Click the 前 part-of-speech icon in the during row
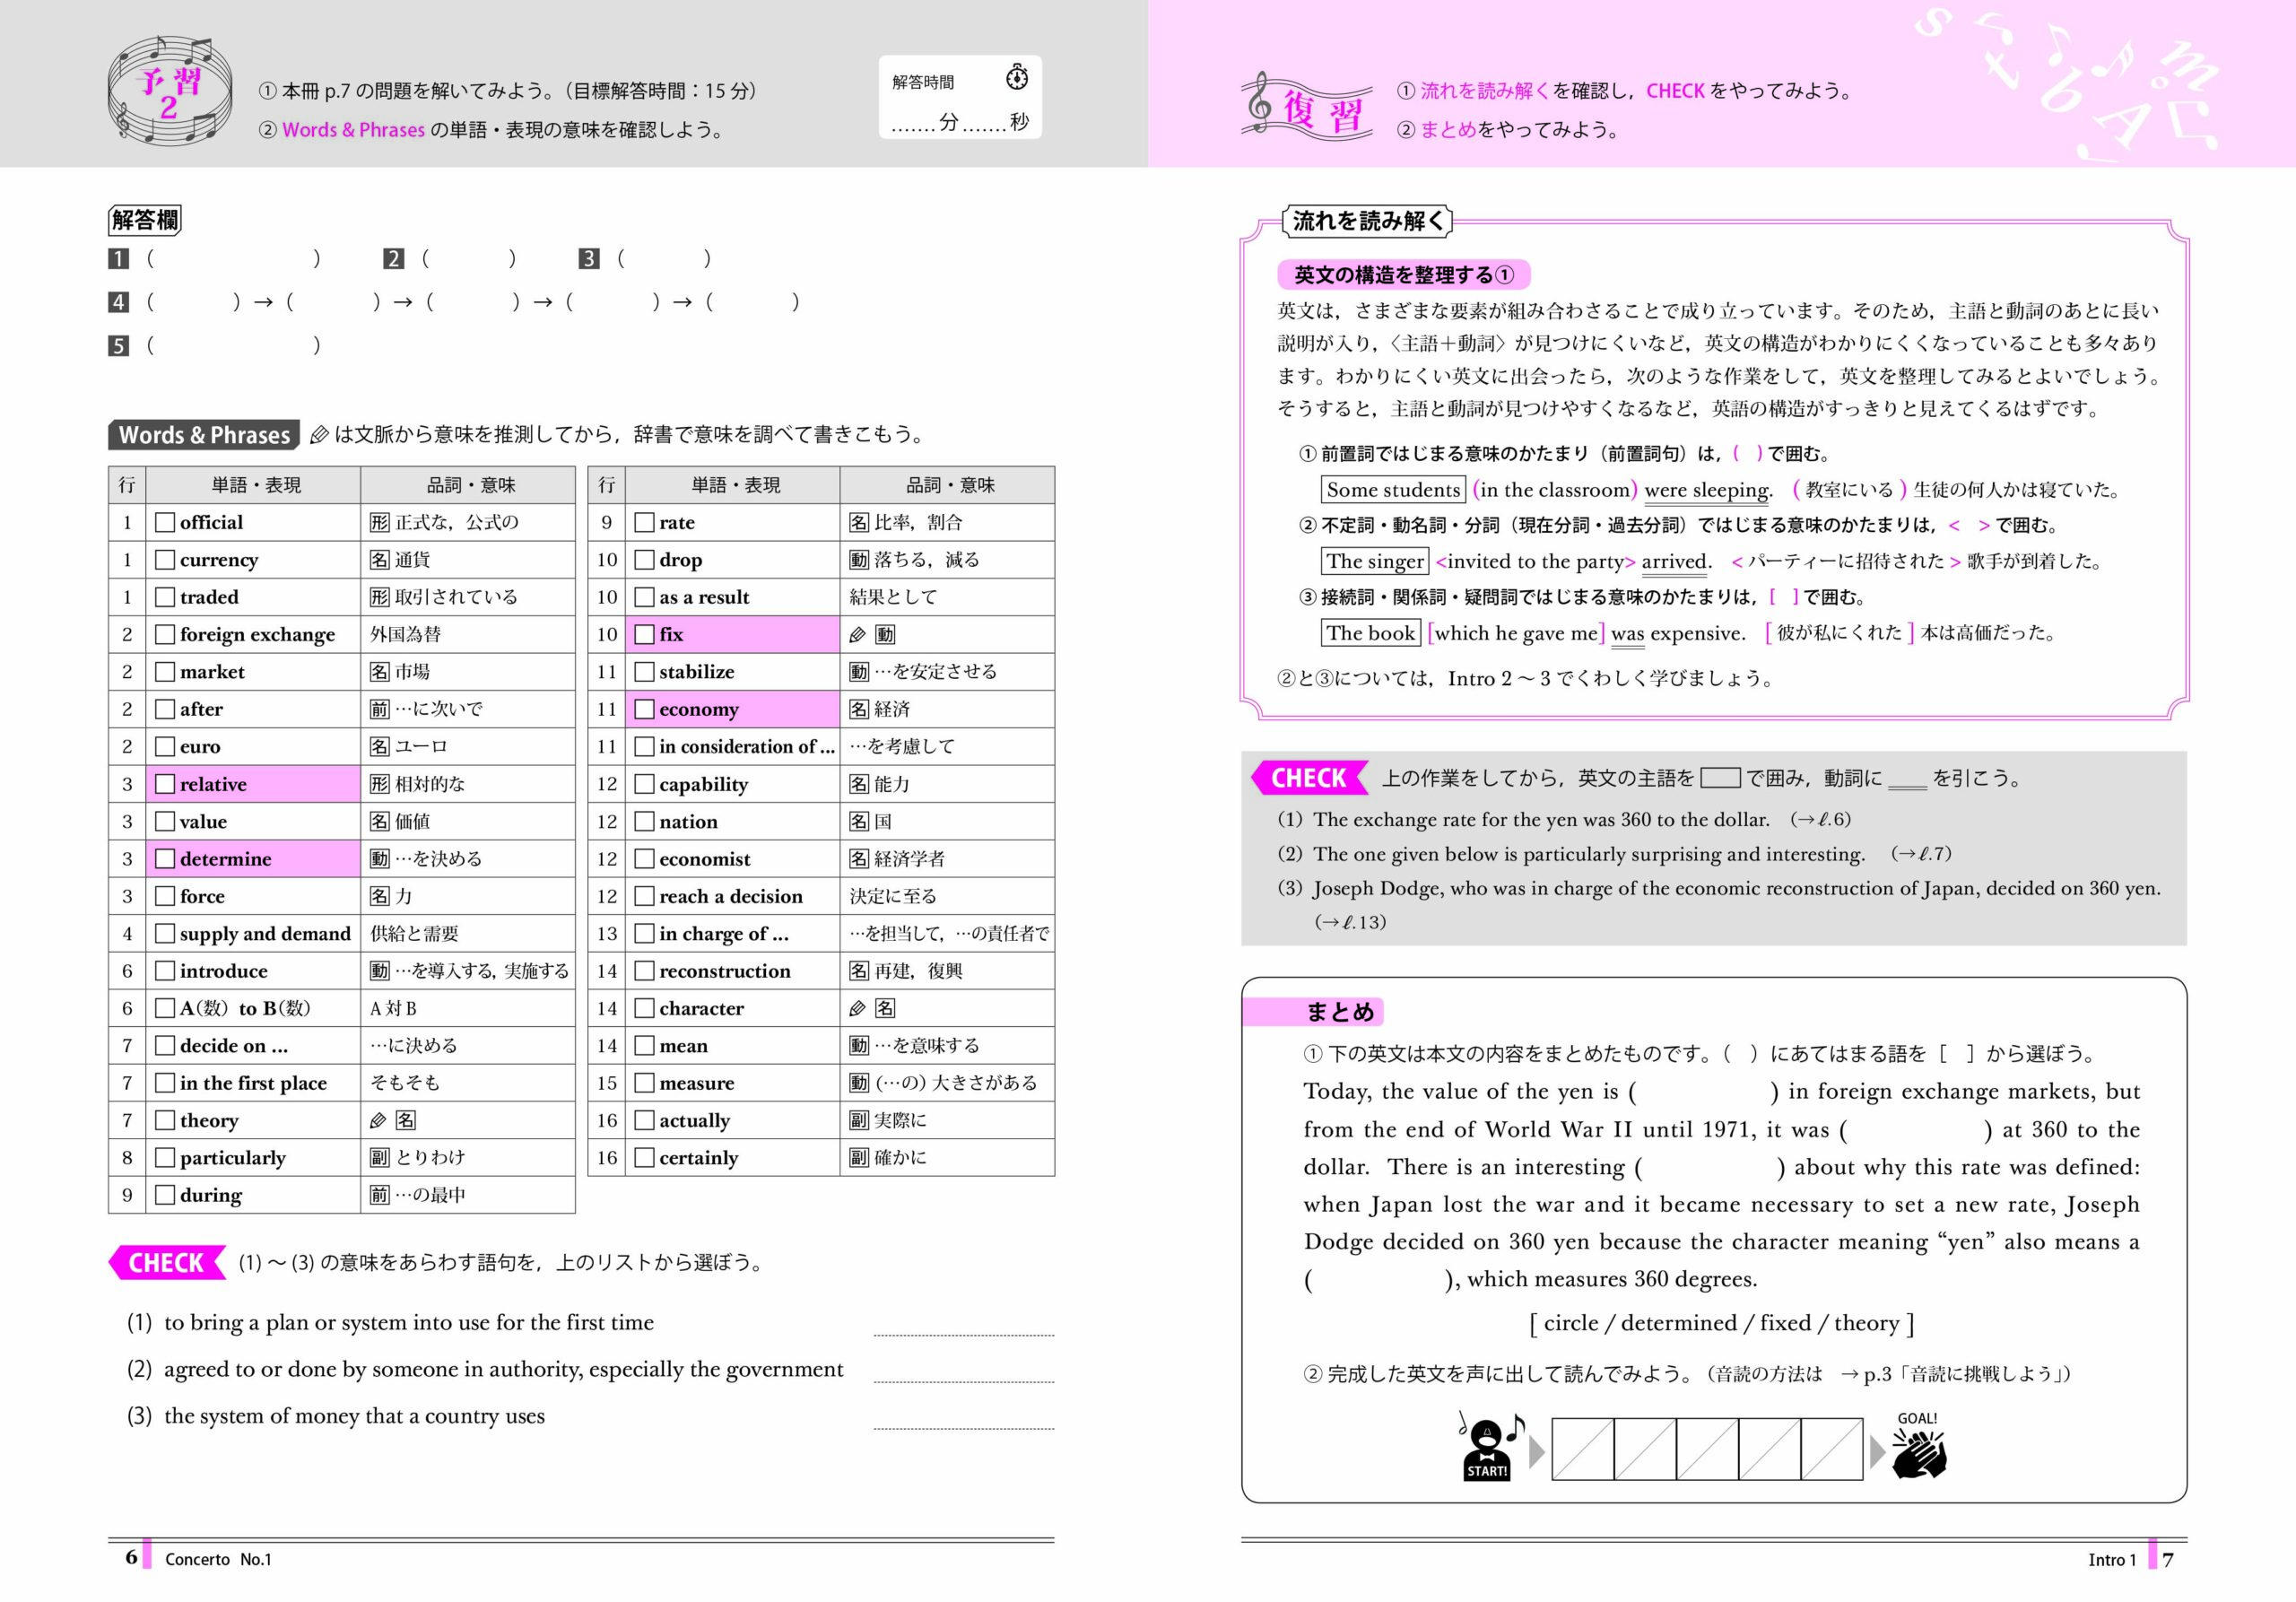 coord(379,1195)
